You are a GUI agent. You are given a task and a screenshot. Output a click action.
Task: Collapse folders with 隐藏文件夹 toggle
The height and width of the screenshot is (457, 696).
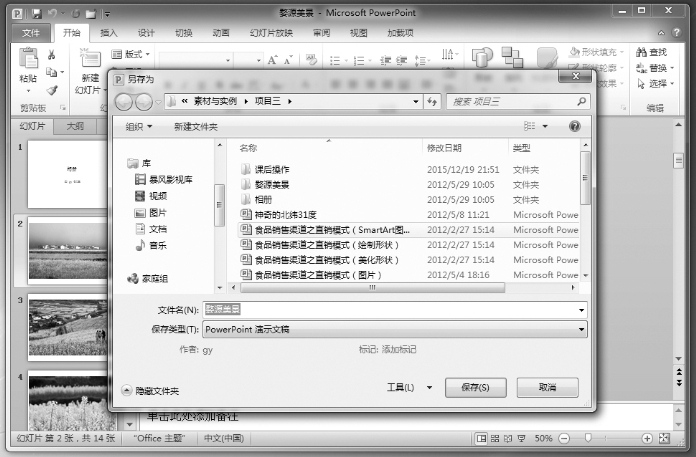coord(150,390)
